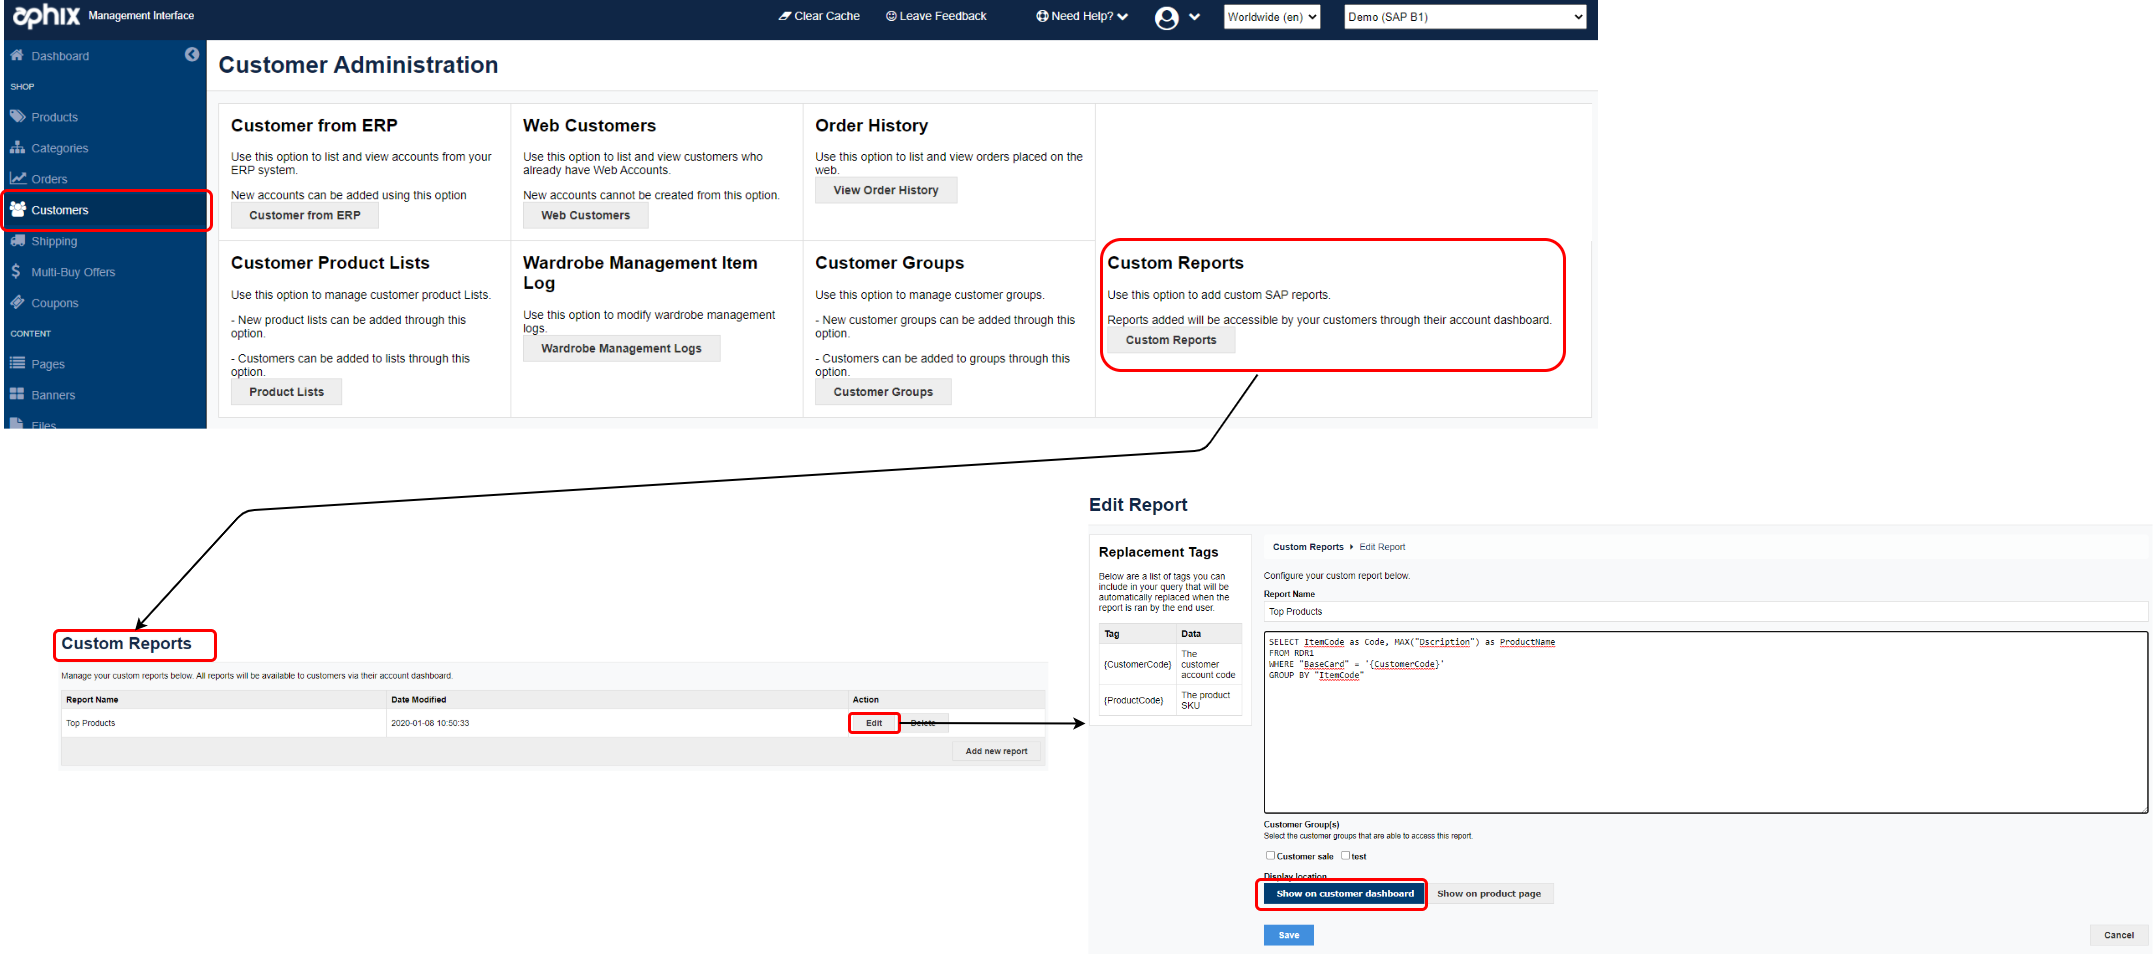2154x955 pixels.
Task: Click the Products tag icon
Action: click(x=17, y=117)
